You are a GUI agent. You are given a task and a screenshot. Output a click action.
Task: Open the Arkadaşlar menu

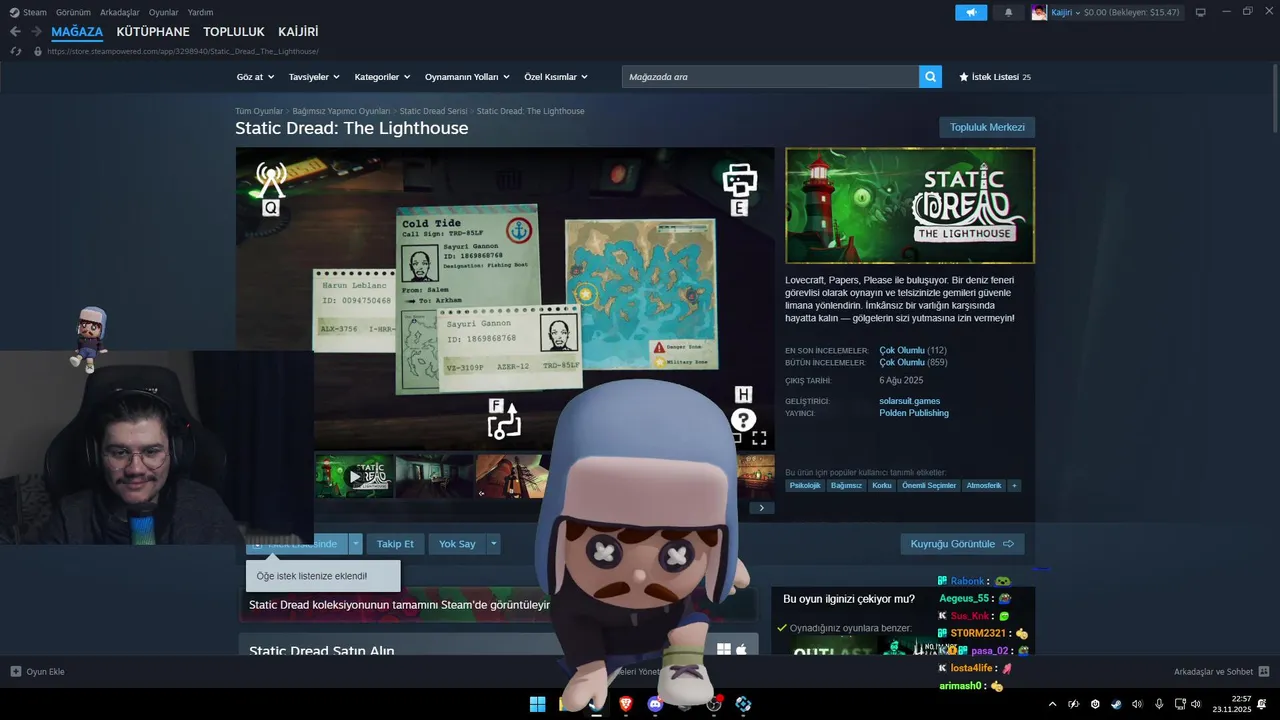pos(120,12)
